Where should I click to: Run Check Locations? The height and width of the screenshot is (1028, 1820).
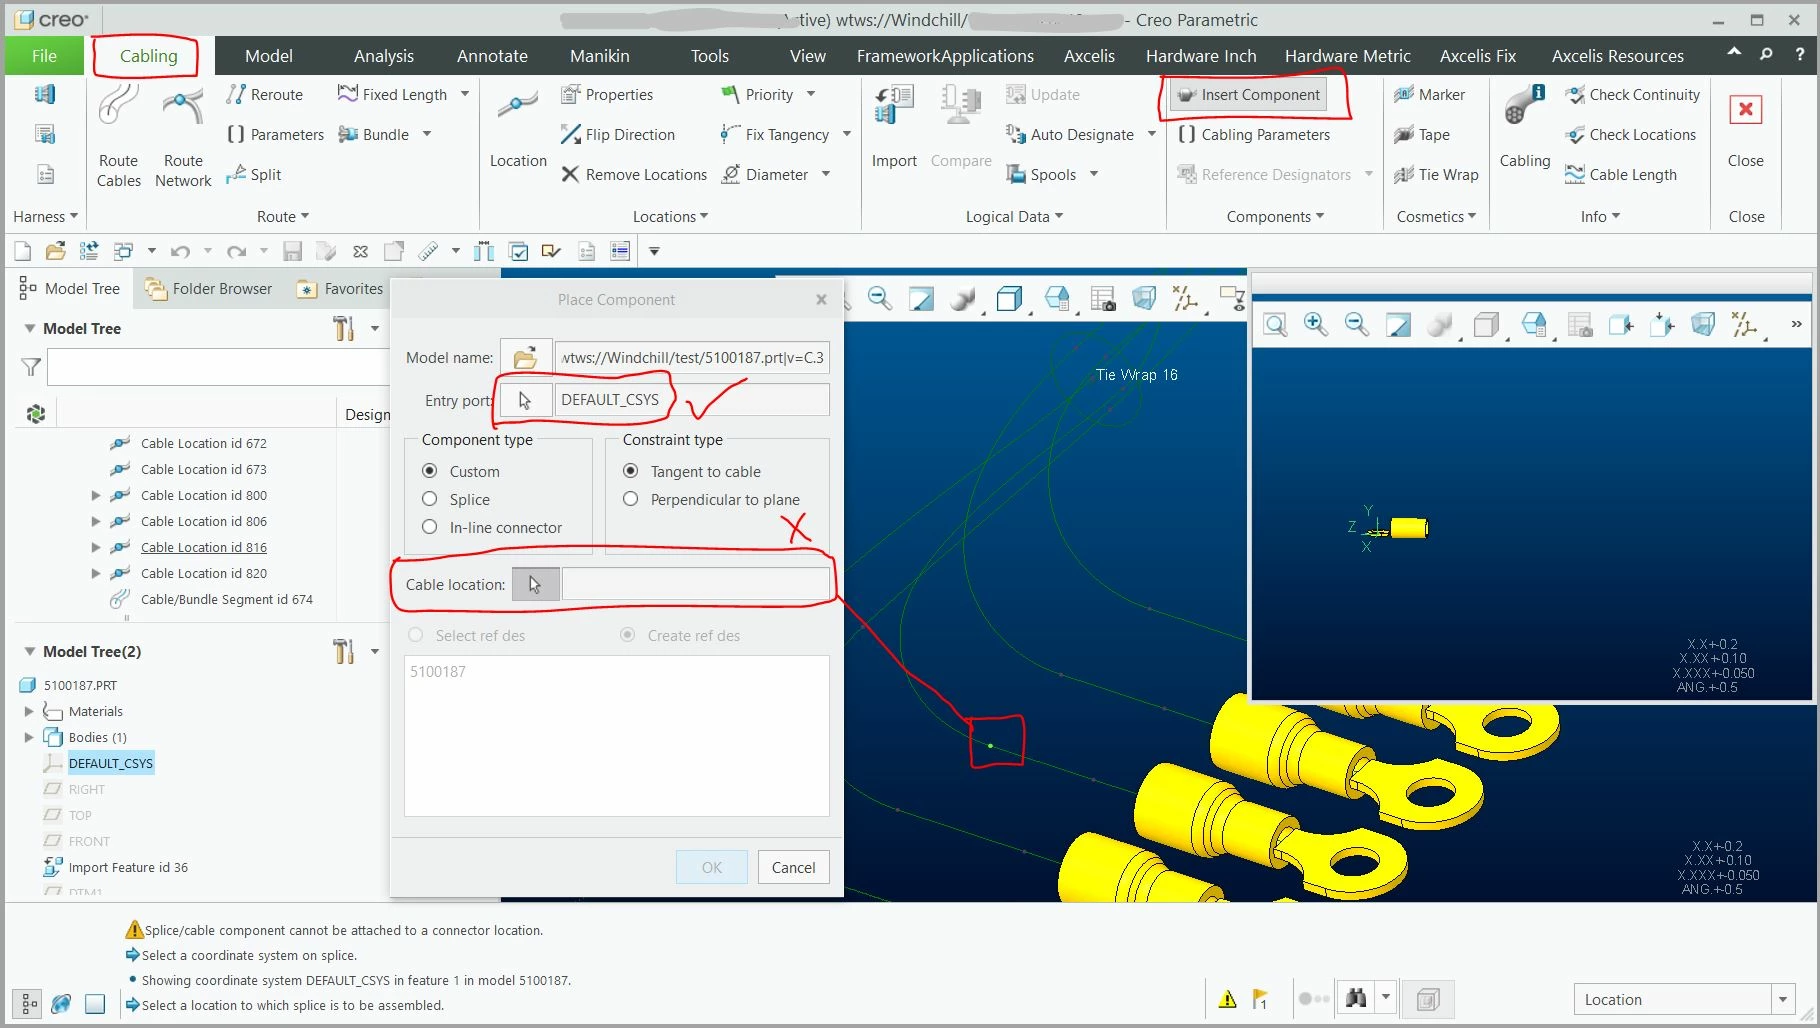click(x=1631, y=134)
